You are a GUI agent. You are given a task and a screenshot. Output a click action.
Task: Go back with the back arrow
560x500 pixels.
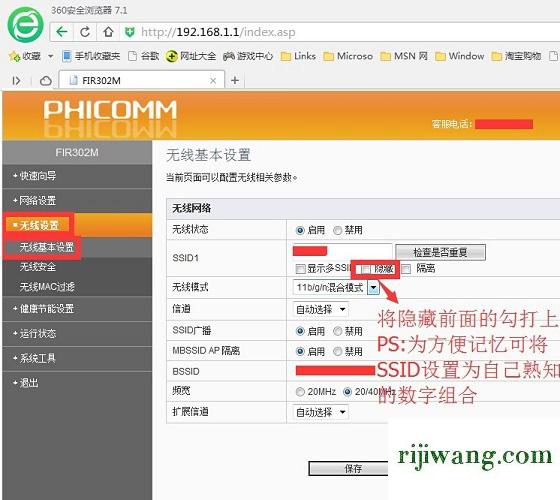pyautogui.click(x=62, y=32)
